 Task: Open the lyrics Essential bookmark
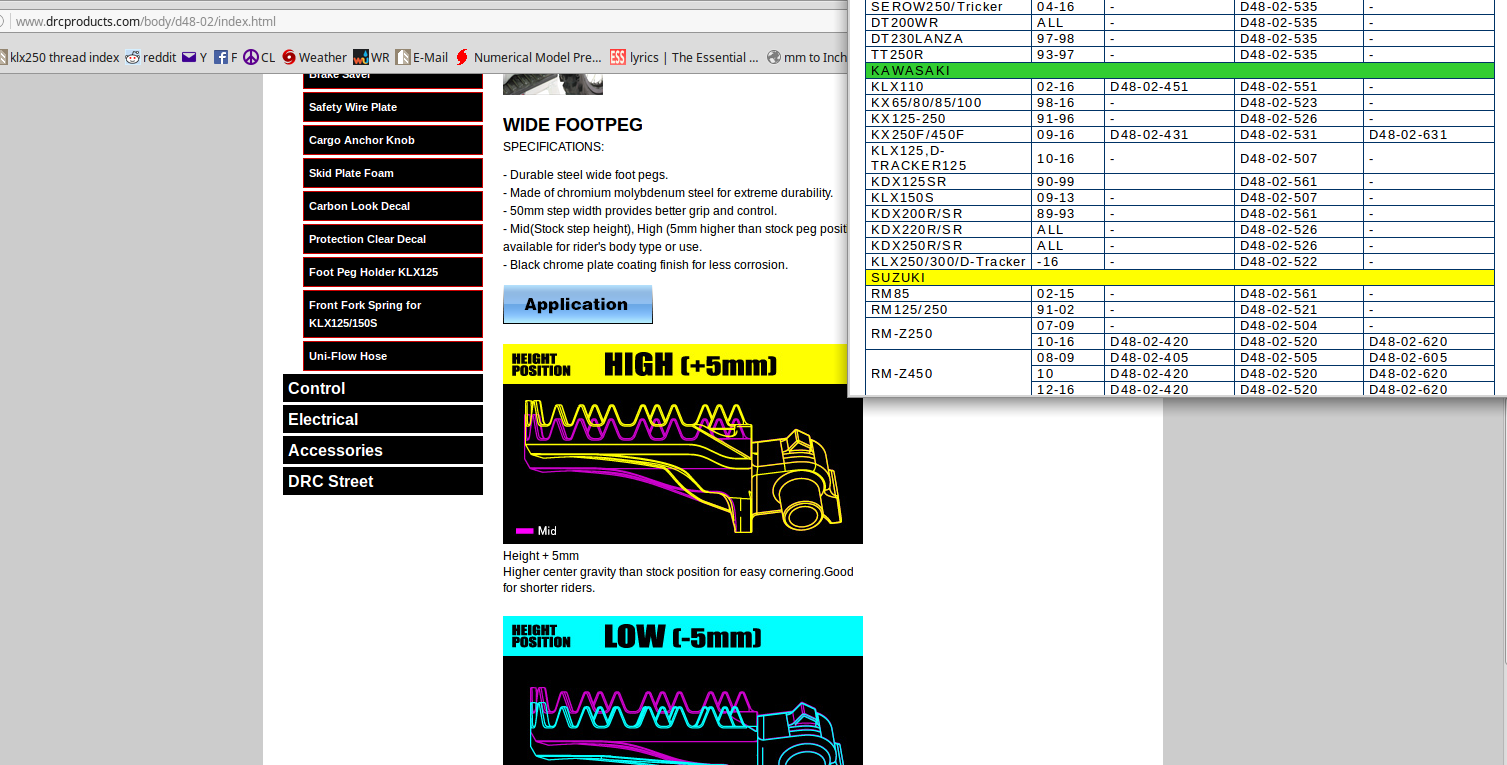684,57
